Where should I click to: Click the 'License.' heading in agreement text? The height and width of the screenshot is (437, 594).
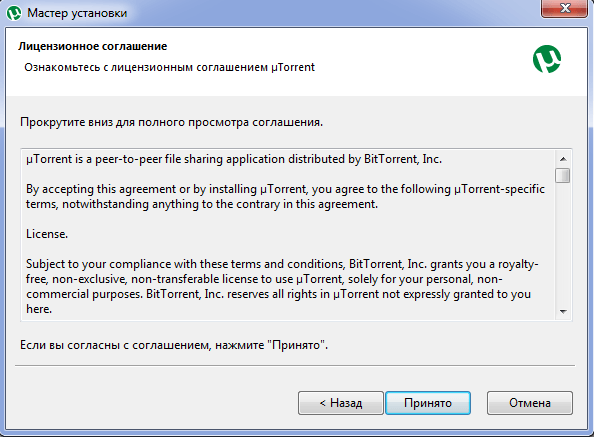[x=47, y=234]
